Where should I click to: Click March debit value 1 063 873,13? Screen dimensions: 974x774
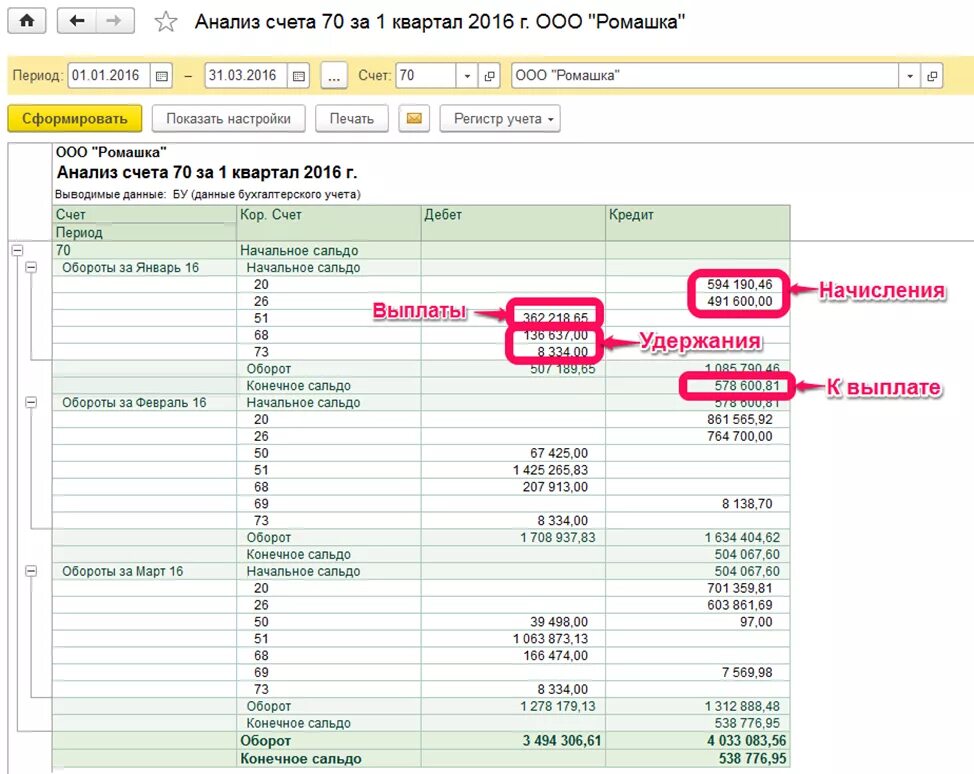point(550,639)
